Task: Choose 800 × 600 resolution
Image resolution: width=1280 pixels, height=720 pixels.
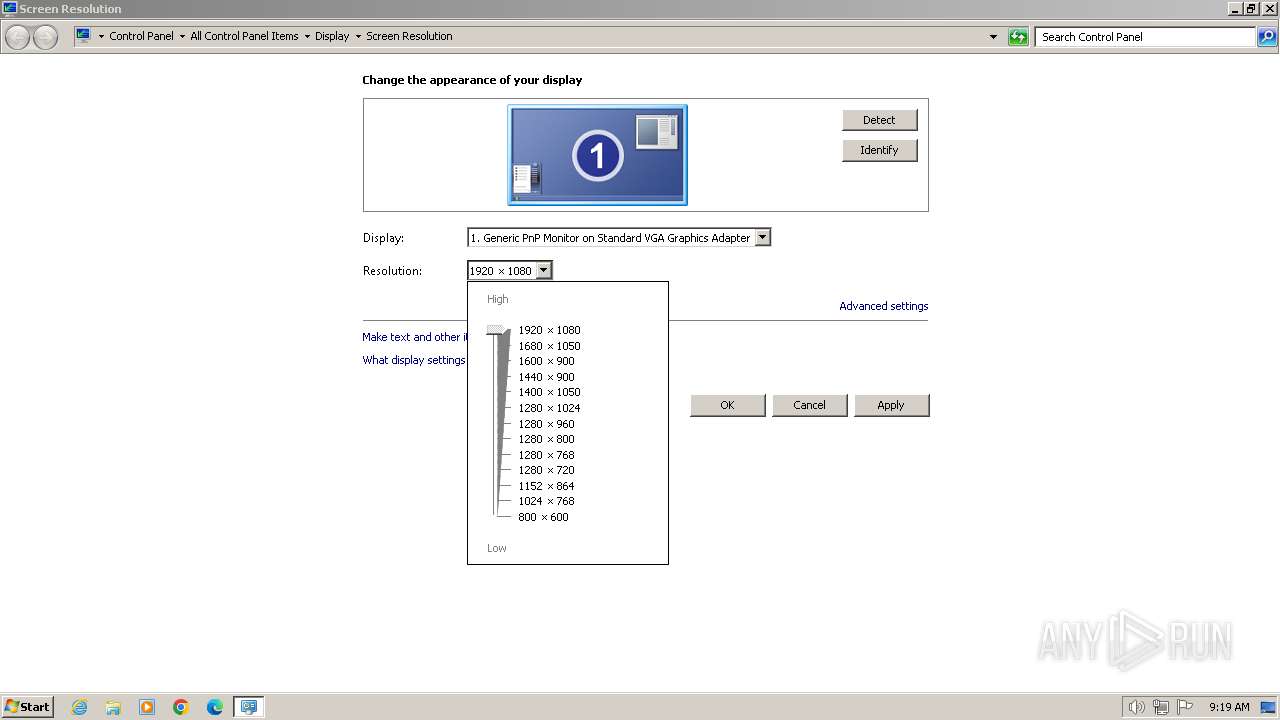Action: (x=543, y=517)
